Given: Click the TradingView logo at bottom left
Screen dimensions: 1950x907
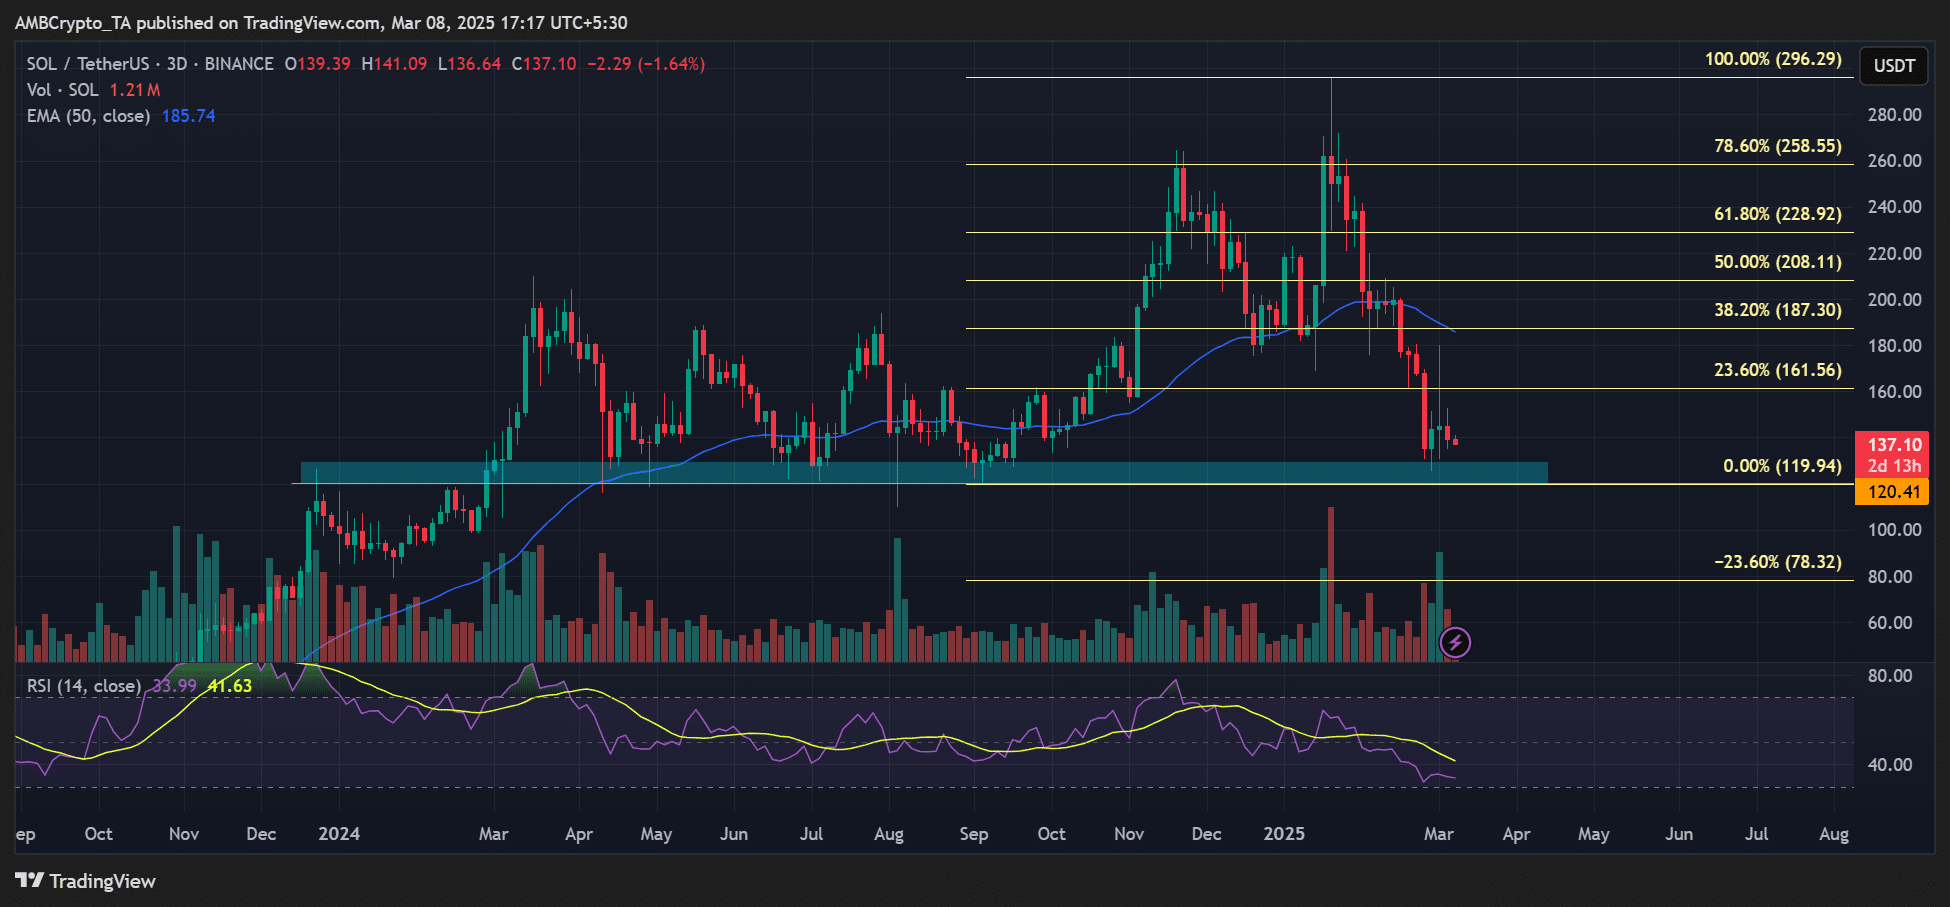Looking at the screenshot, I should (86, 881).
